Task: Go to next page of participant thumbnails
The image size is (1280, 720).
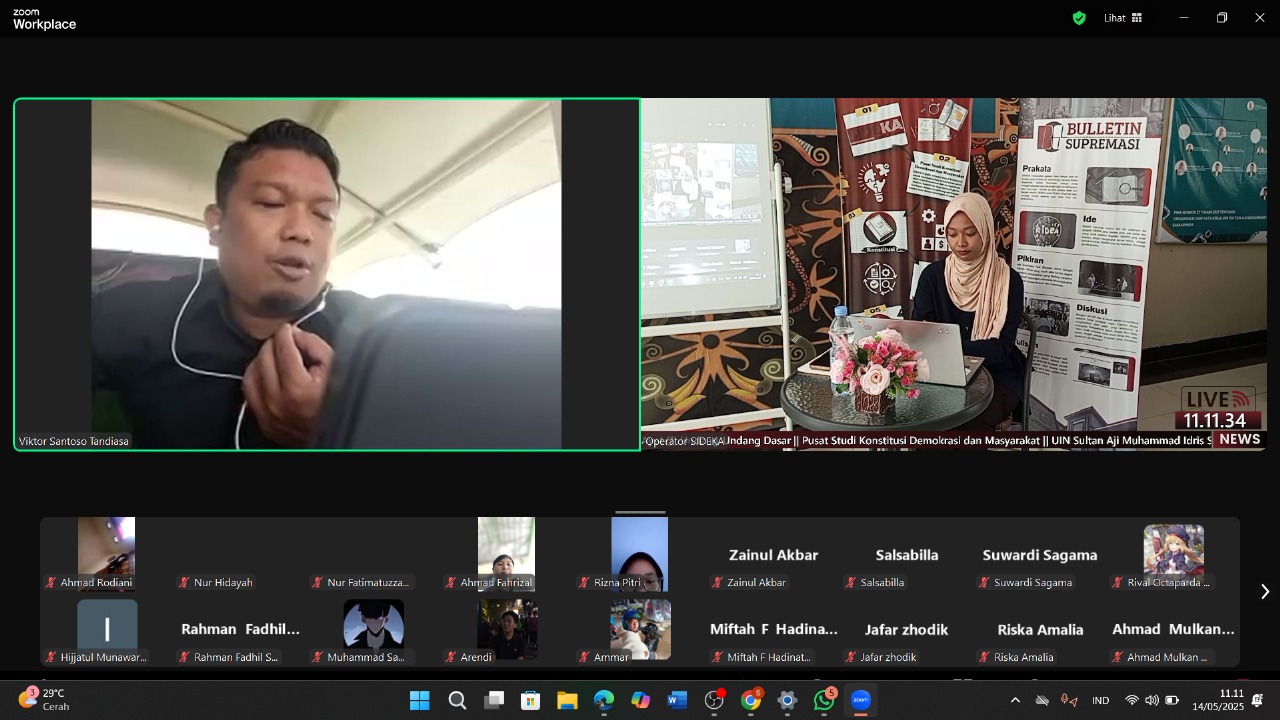Action: tap(1264, 592)
